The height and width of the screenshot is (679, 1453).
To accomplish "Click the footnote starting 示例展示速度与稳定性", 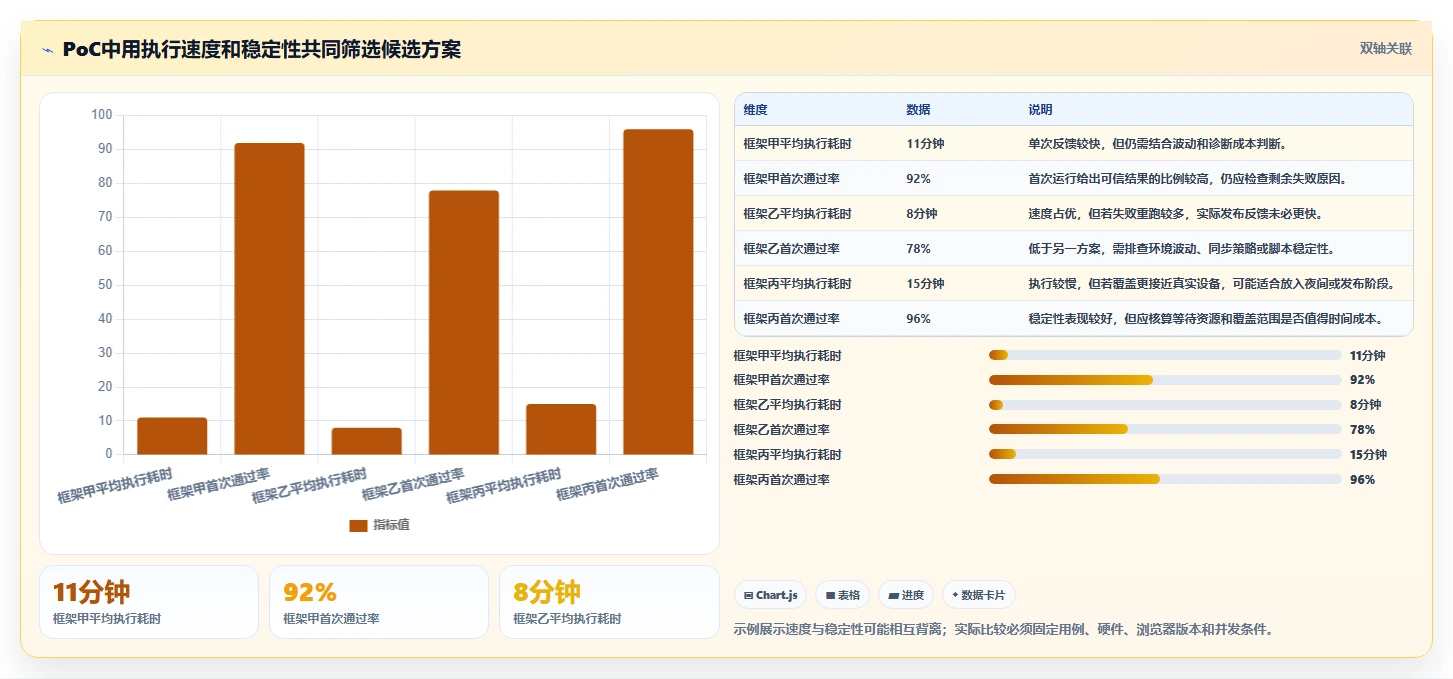I will 1003,630.
